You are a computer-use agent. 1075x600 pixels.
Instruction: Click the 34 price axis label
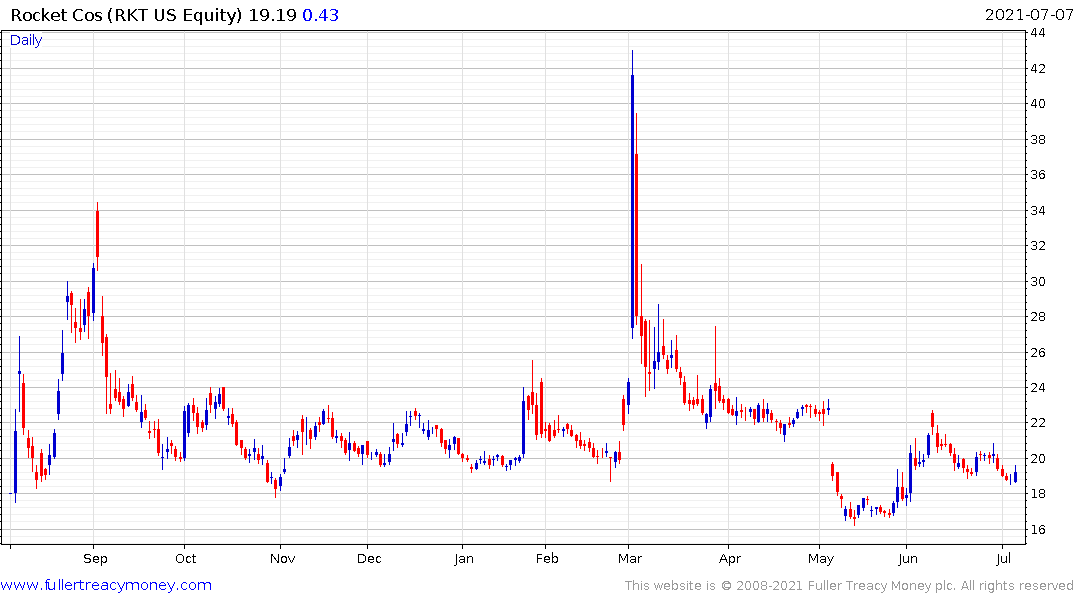pos(1037,211)
